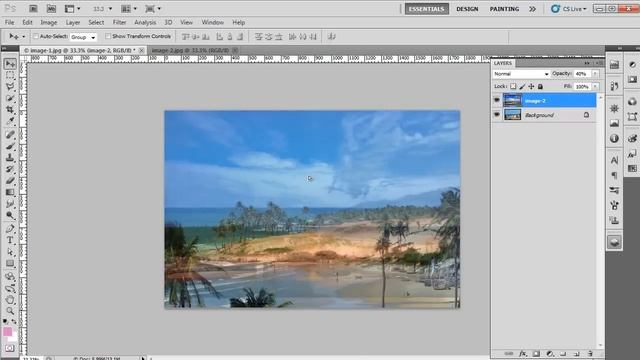Open the Info panel icon in the dock
Image resolution: width=640 pixels, height=360 pixels.
point(614,139)
